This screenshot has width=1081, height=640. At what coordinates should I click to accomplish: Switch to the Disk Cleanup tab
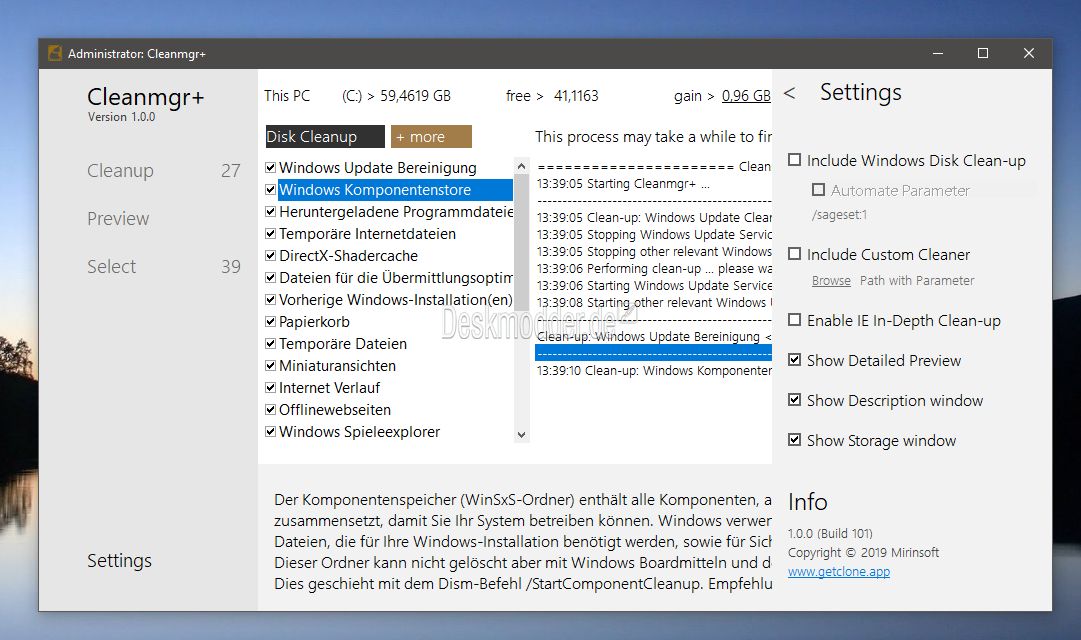pyautogui.click(x=325, y=137)
